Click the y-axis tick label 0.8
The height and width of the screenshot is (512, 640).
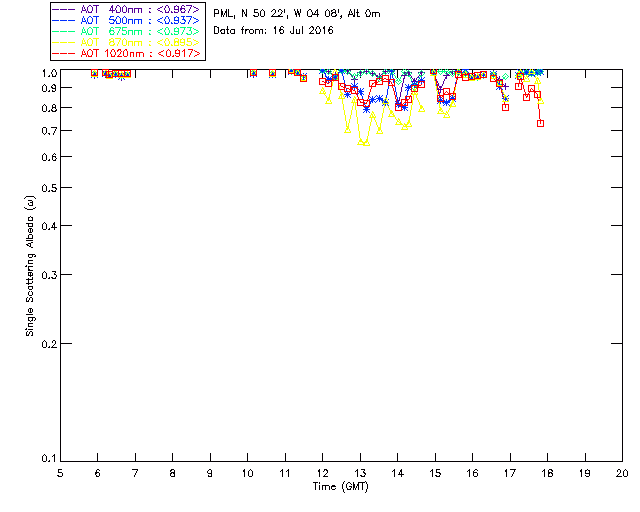point(49,108)
